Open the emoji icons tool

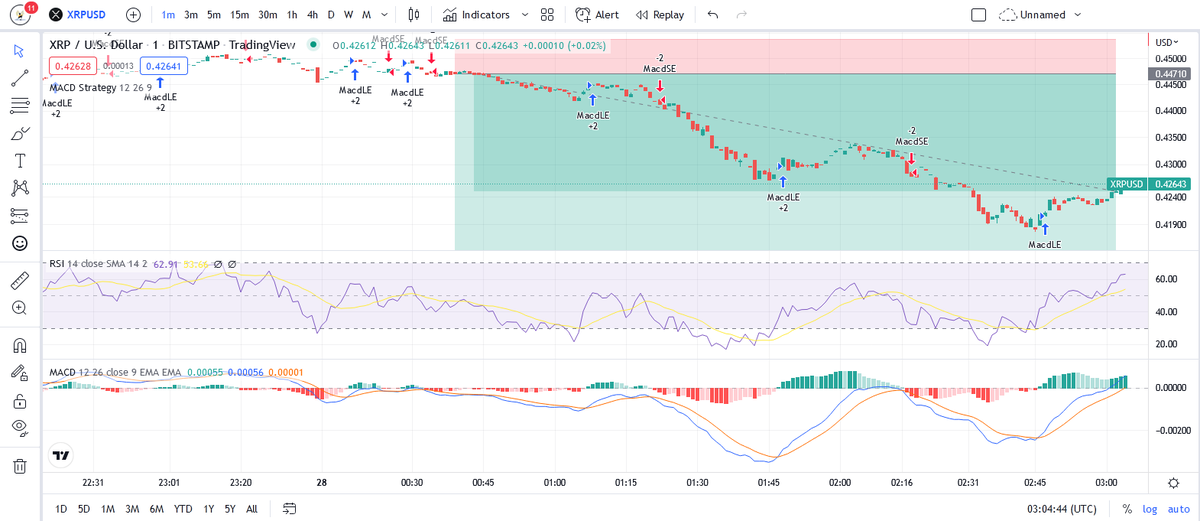(19, 242)
